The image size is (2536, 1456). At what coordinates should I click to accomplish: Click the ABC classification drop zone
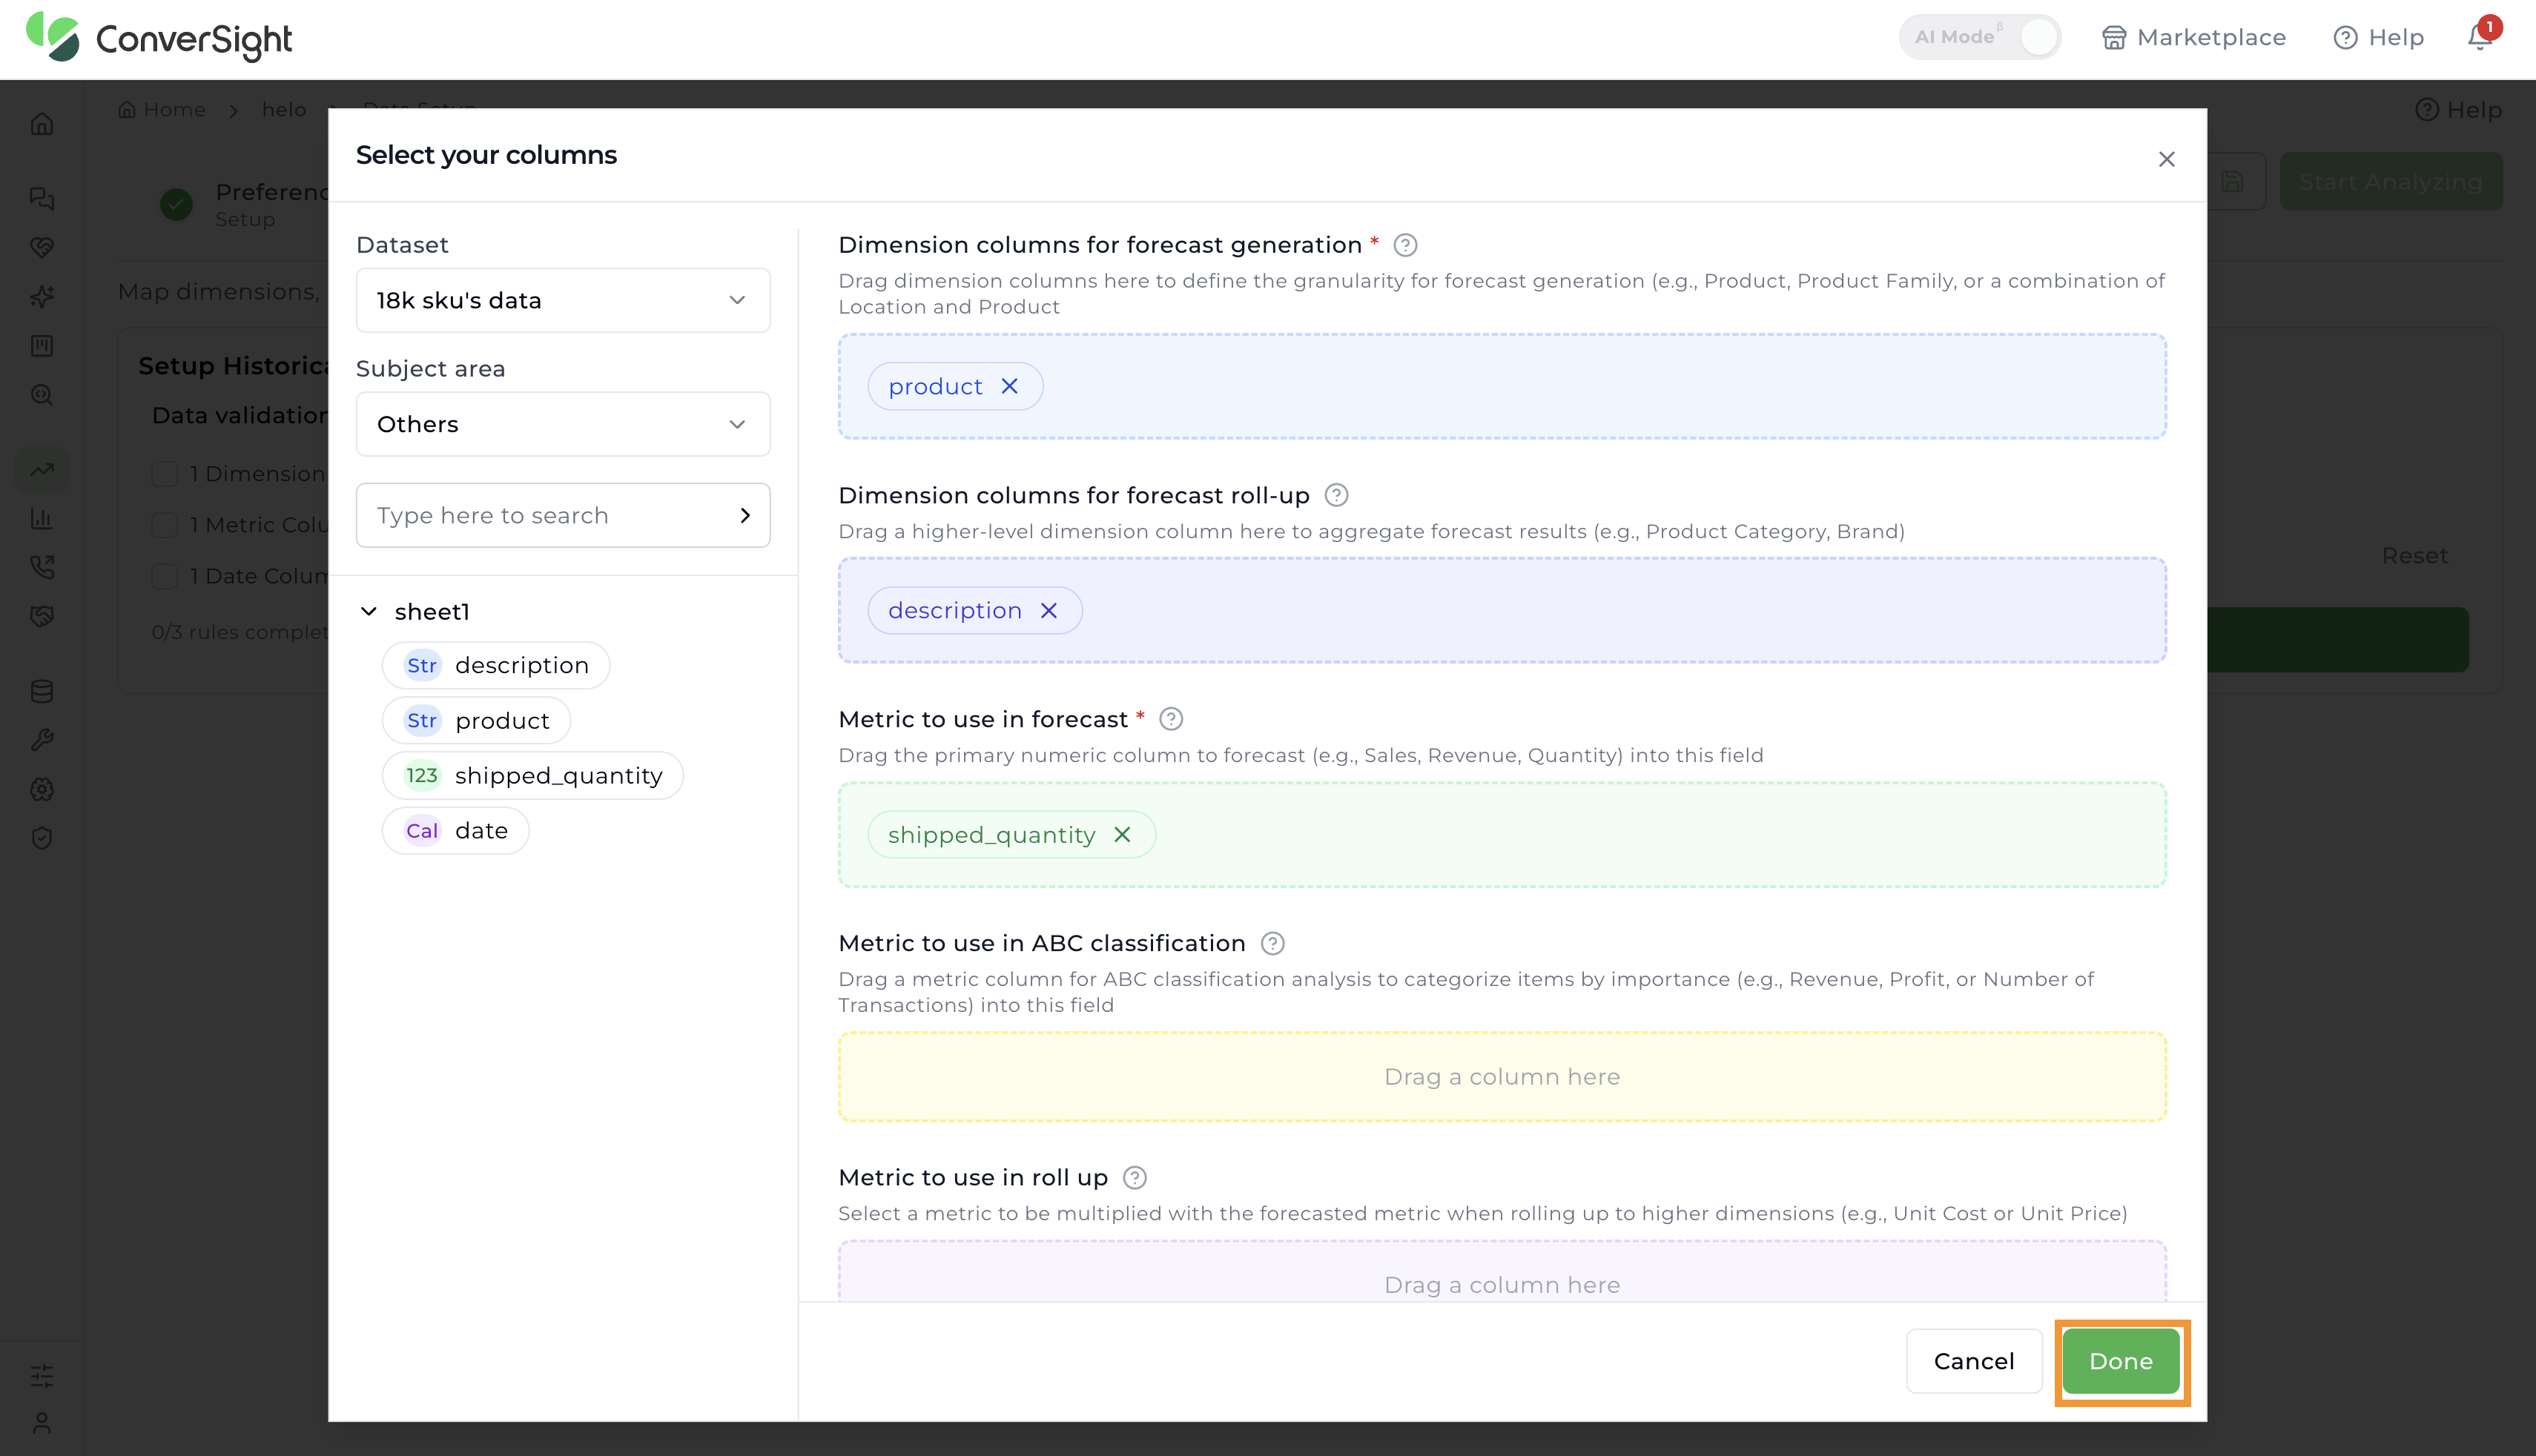click(x=1502, y=1076)
